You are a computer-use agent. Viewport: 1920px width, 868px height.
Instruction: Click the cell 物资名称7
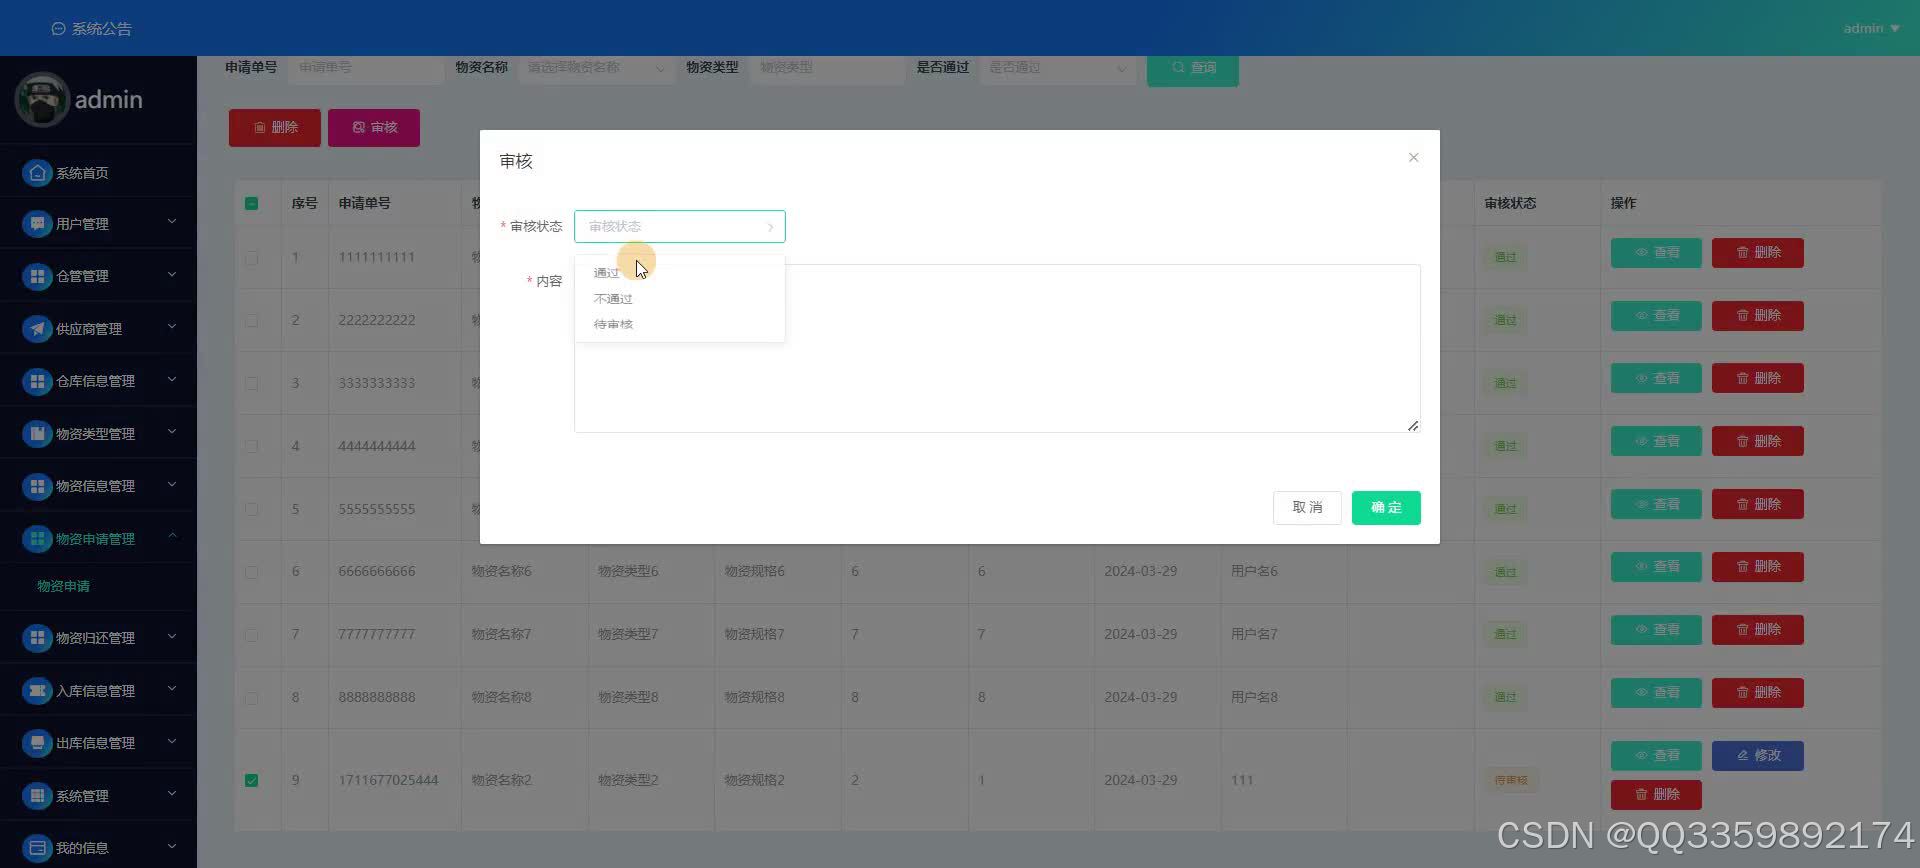point(501,634)
